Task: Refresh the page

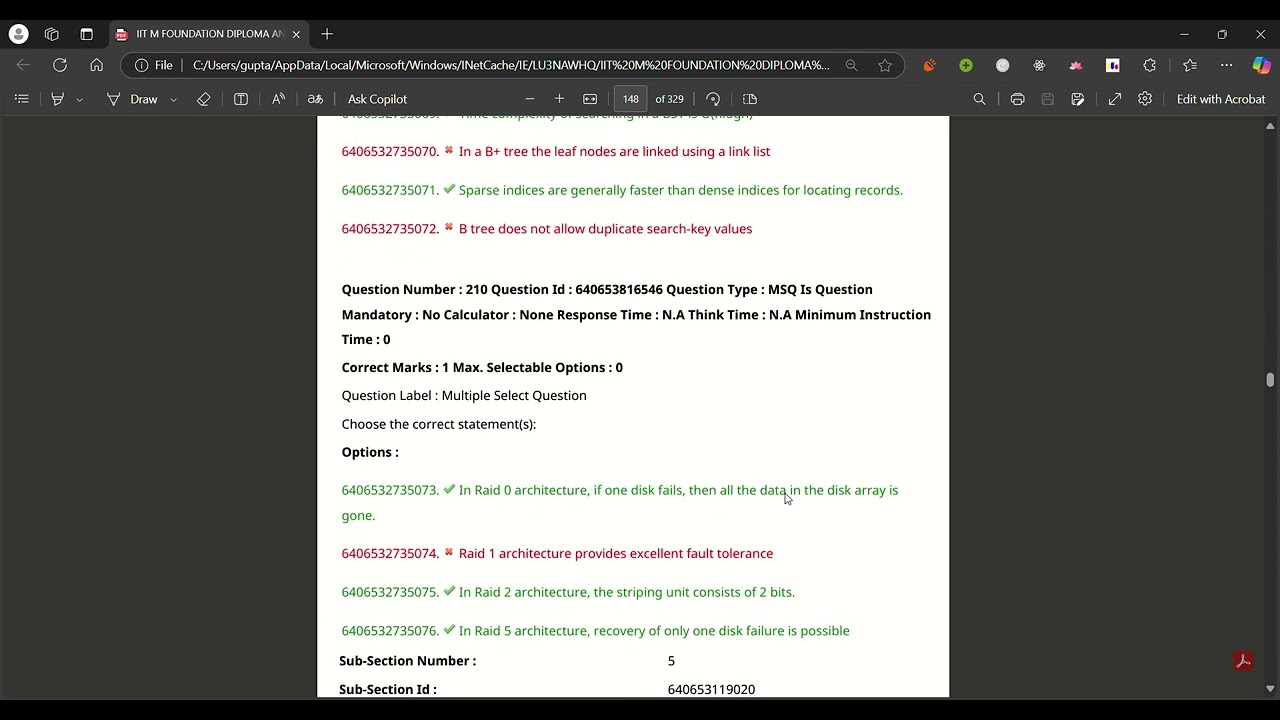Action: click(60, 65)
